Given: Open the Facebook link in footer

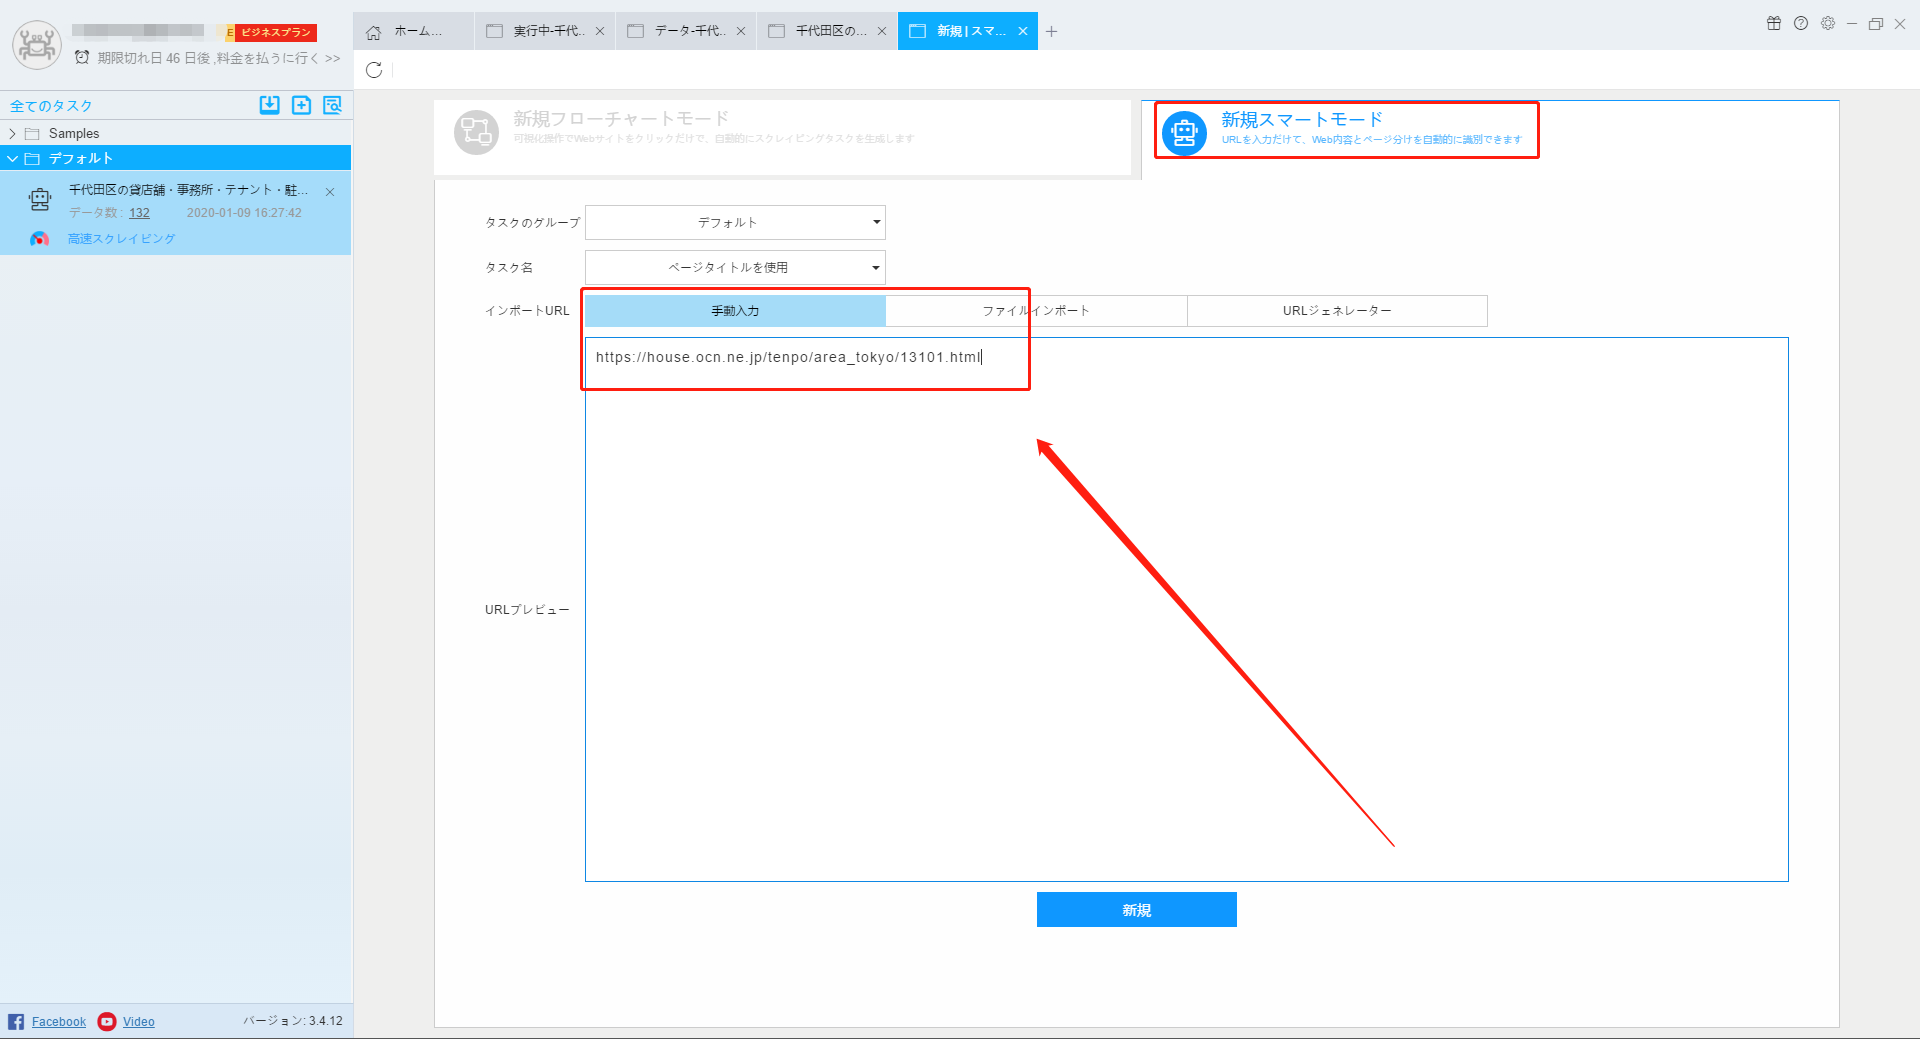Looking at the screenshot, I should tap(58, 1021).
